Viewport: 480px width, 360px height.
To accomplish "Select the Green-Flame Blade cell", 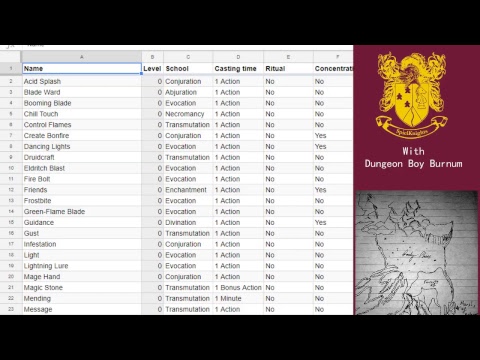I will (x=82, y=212).
